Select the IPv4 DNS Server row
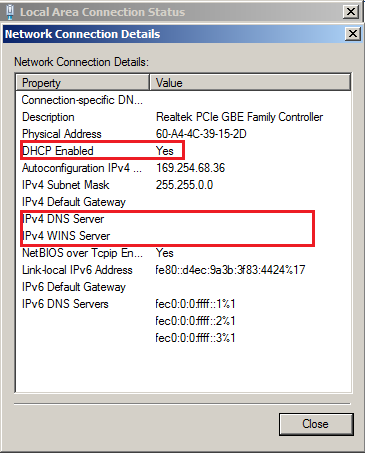The height and width of the screenshot is (453, 365). (183, 219)
